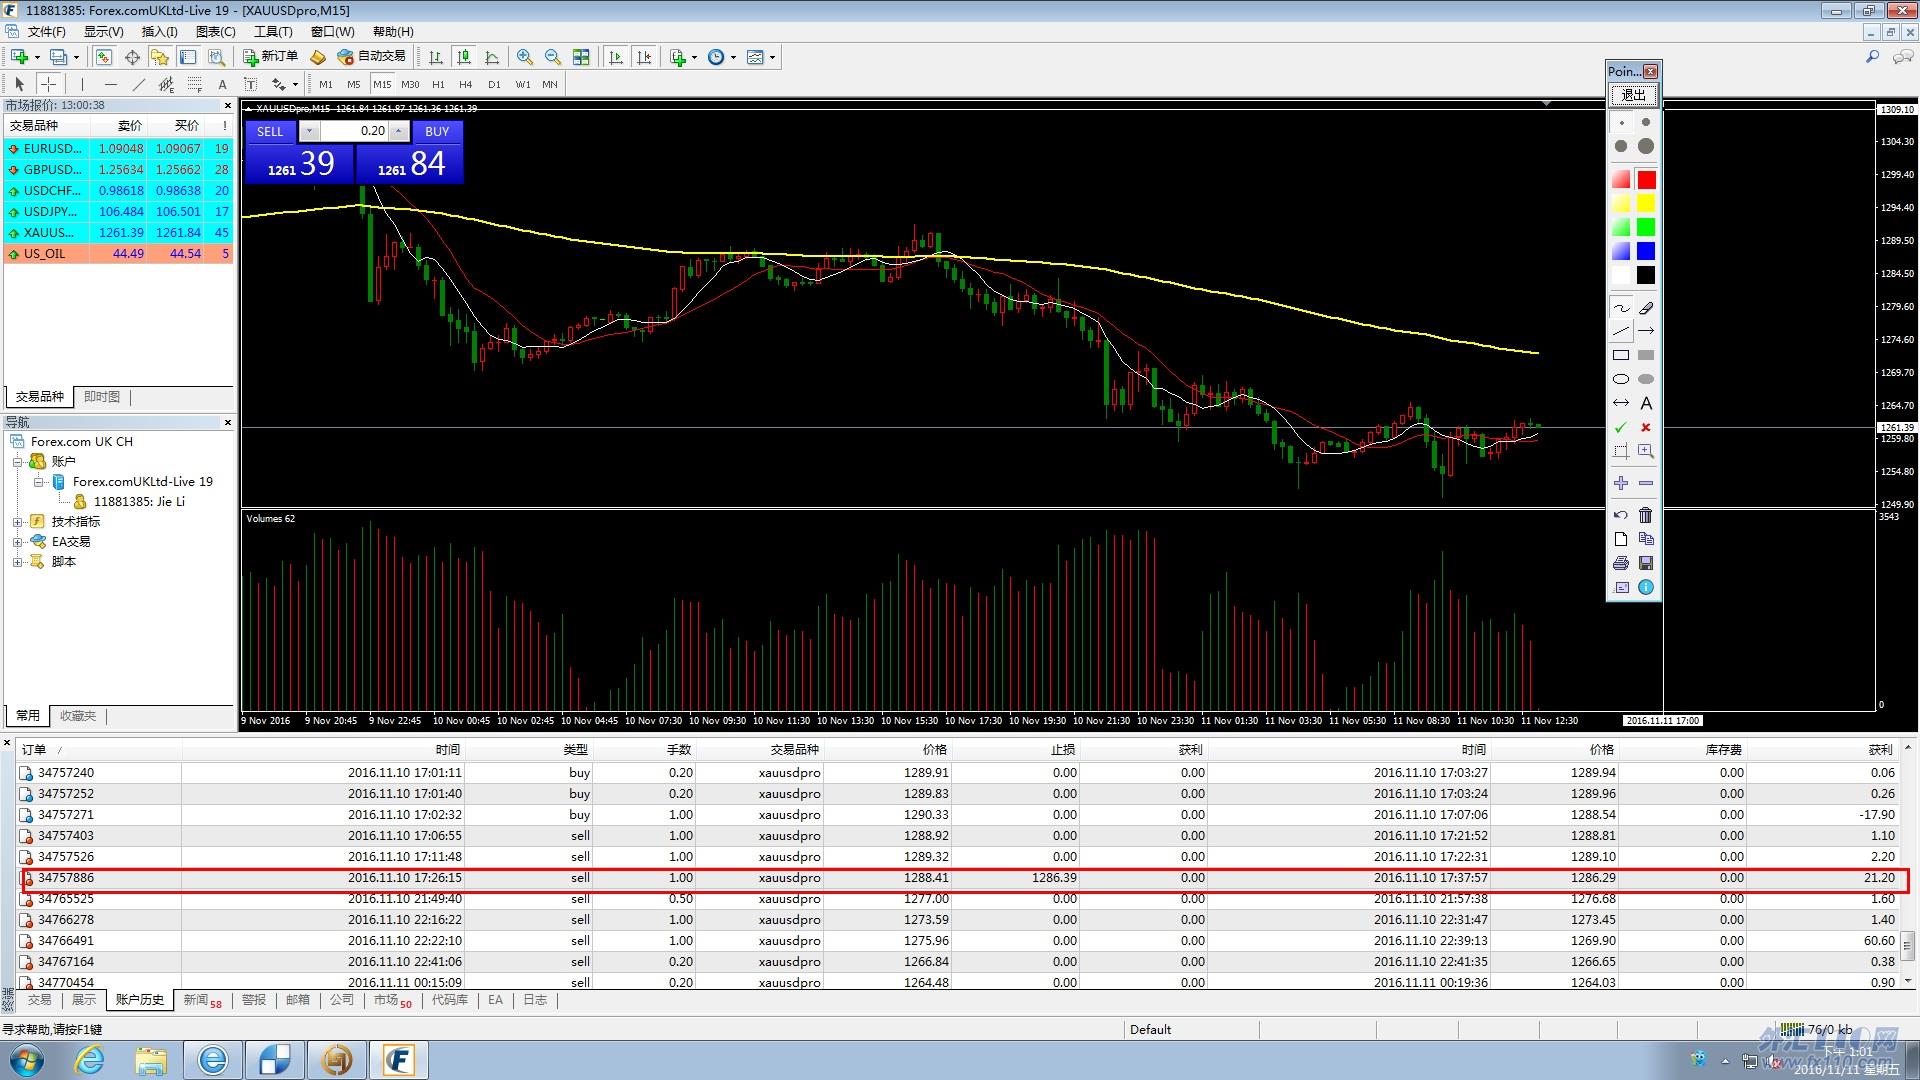This screenshot has height=1080, width=1920.
Task: Select the D1 timeframe
Action: pyautogui.click(x=494, y=84)
